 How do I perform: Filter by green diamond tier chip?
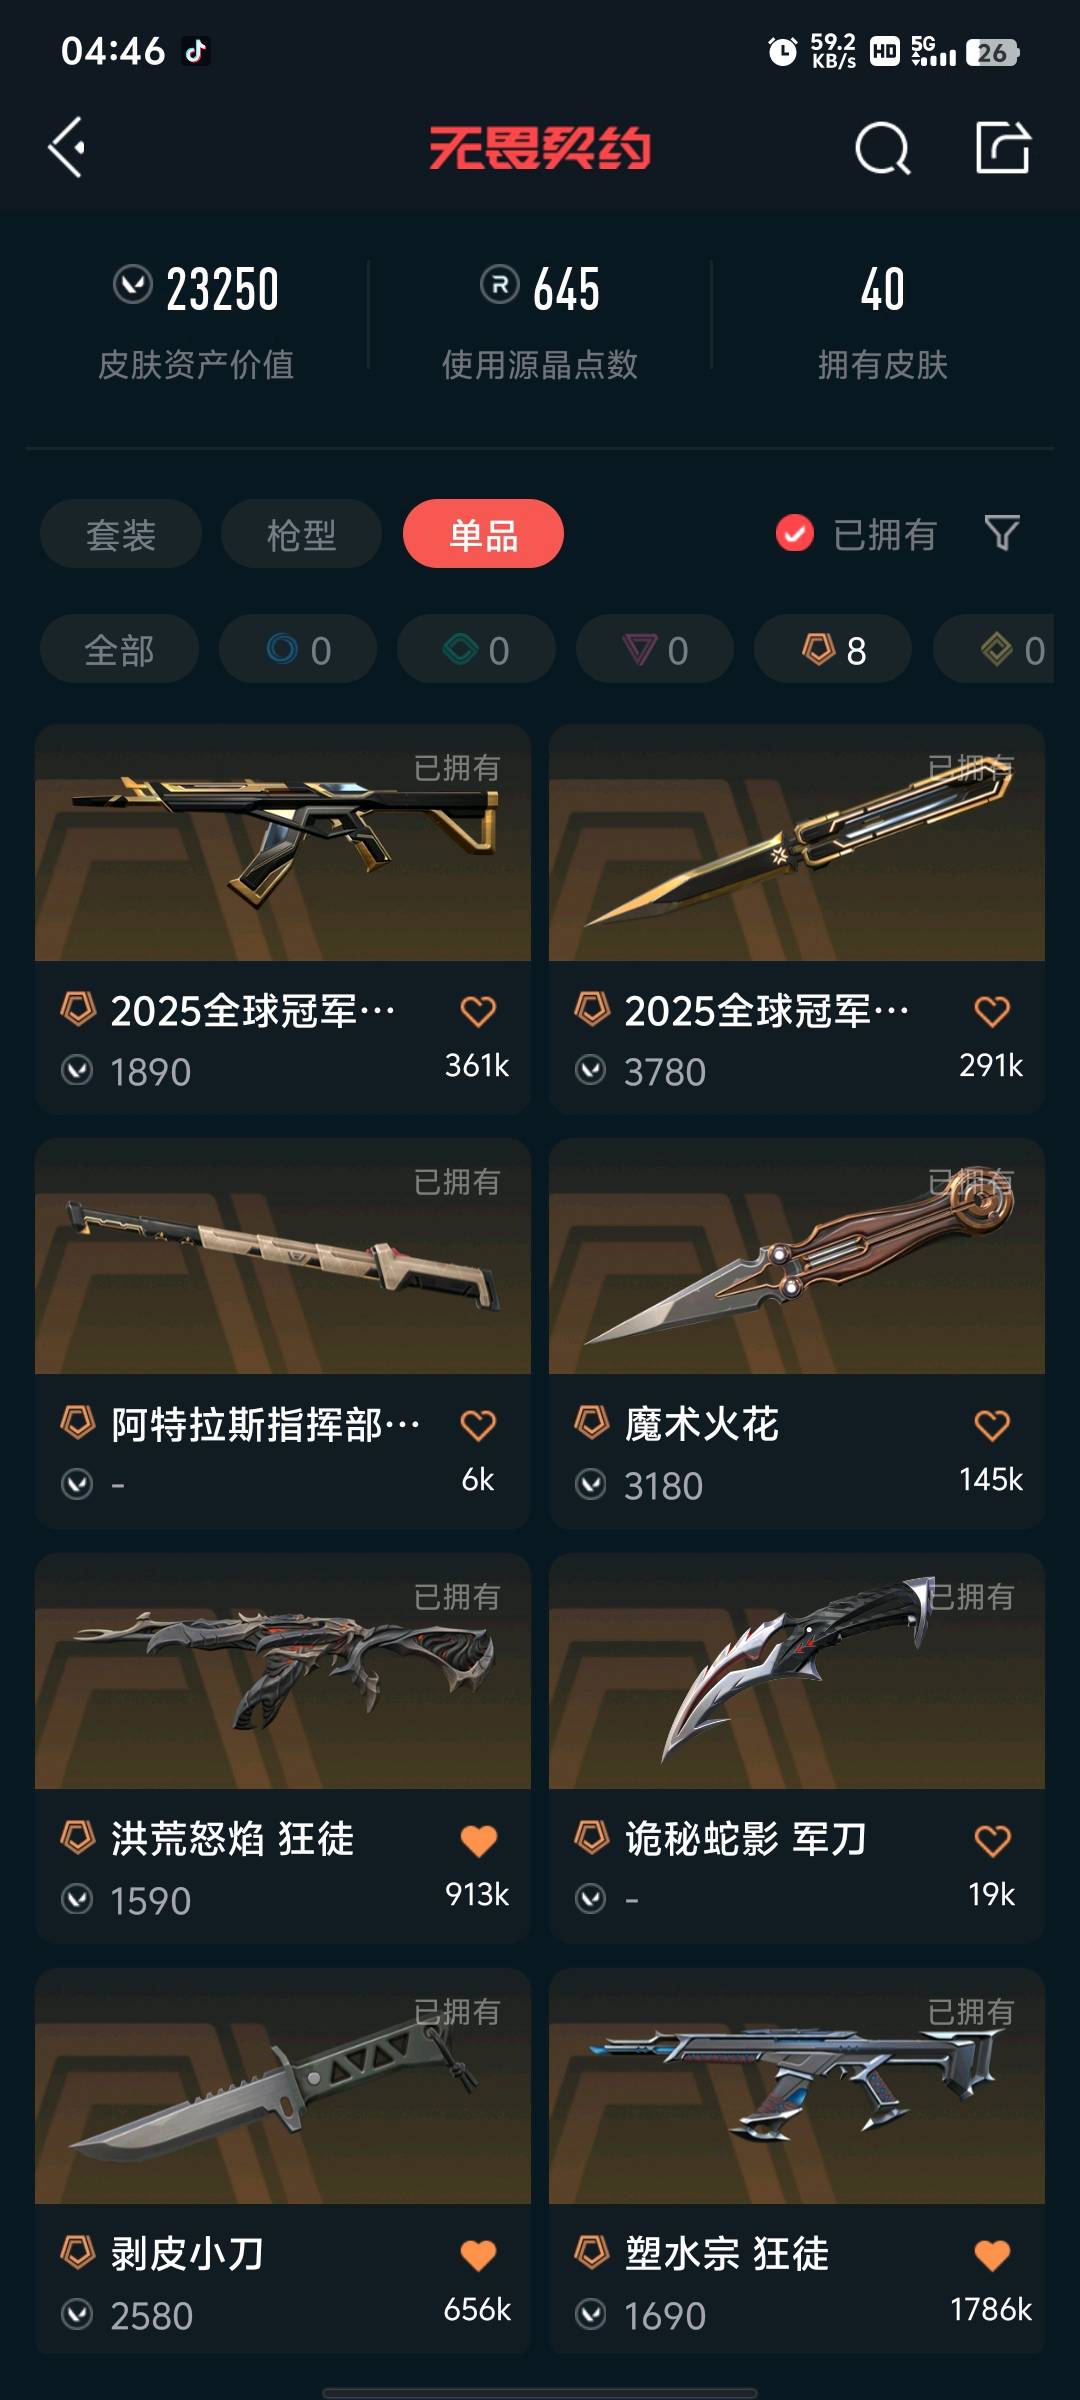(x=476, y=649)
